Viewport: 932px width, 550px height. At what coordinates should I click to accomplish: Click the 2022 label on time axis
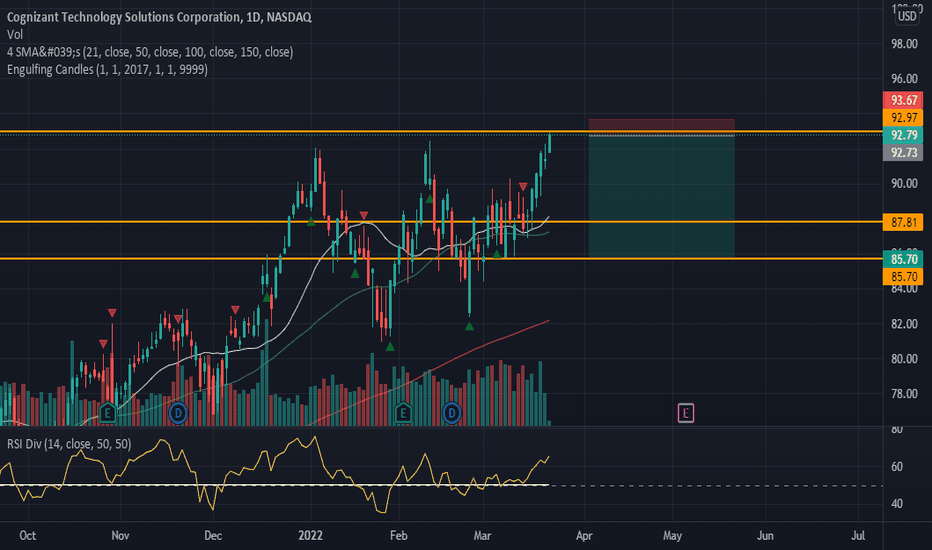coord(310,536)
